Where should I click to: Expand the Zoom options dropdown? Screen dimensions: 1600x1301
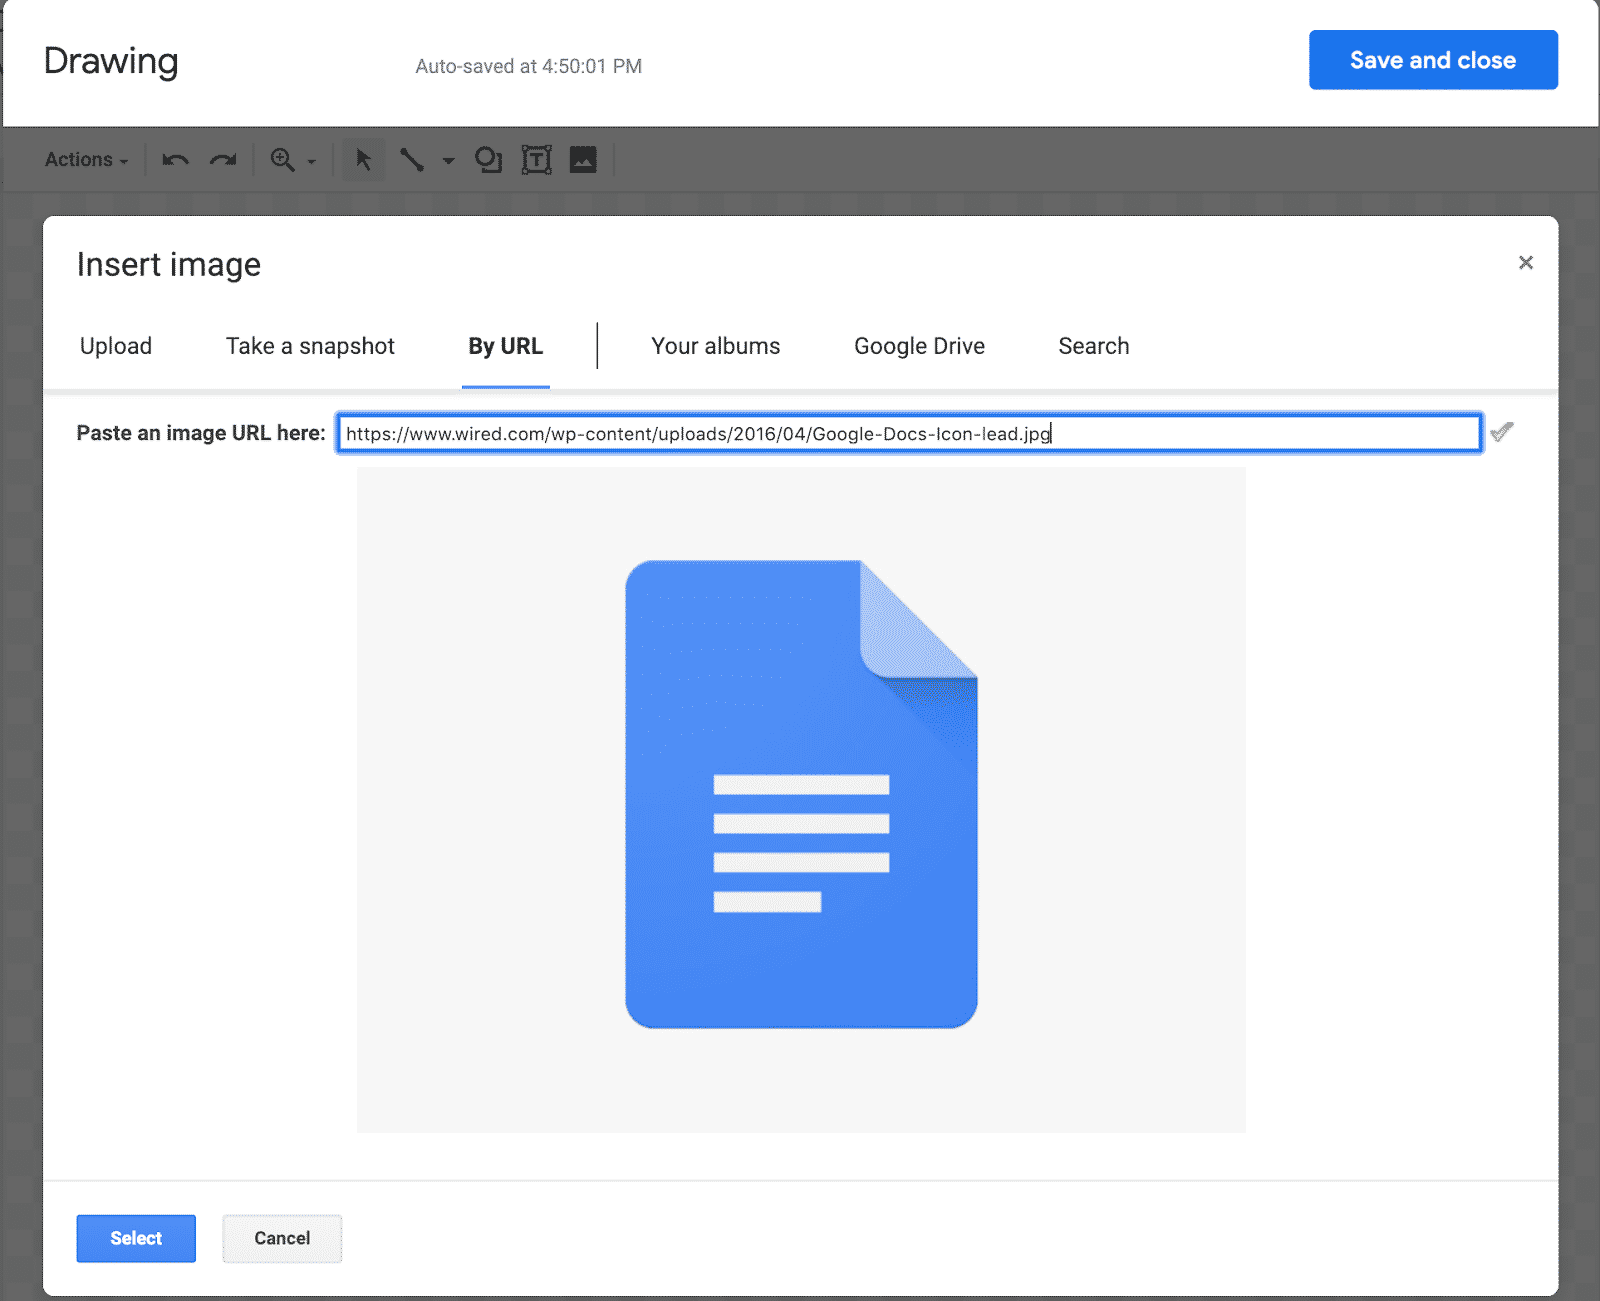(310, 160)
